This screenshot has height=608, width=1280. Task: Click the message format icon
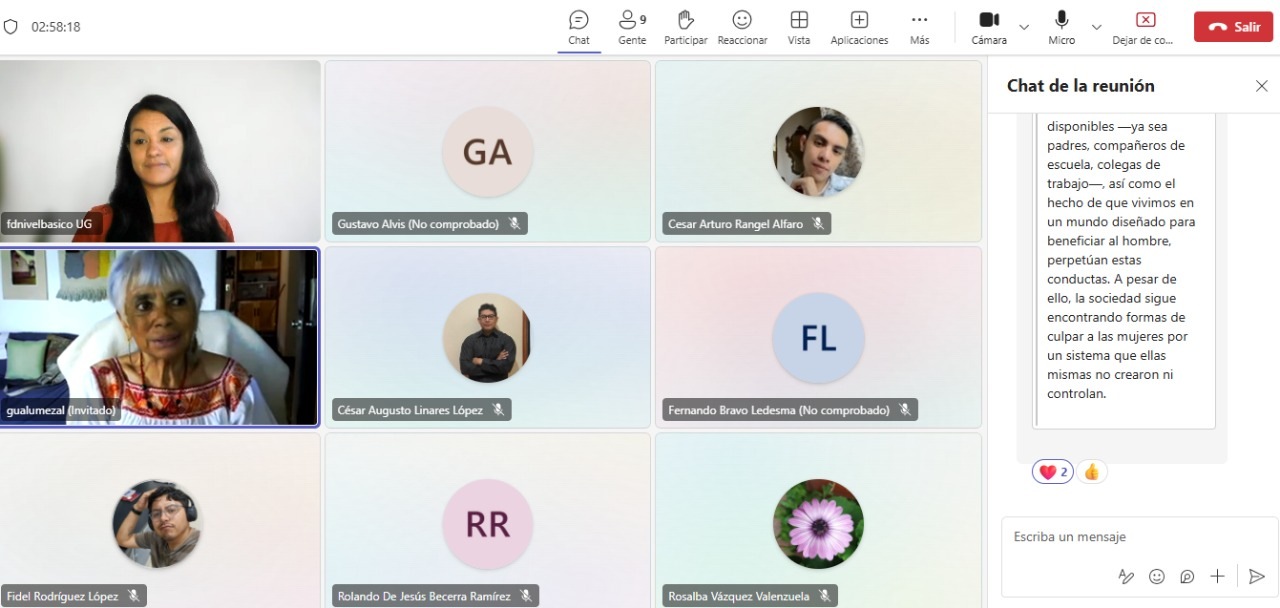pos(1126,576)
